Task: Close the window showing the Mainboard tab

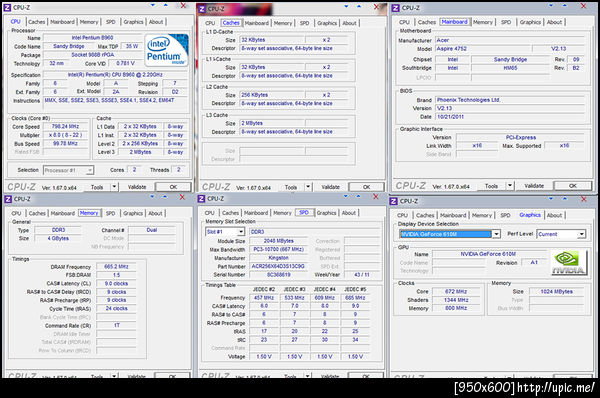Action: tap(583, 6)
